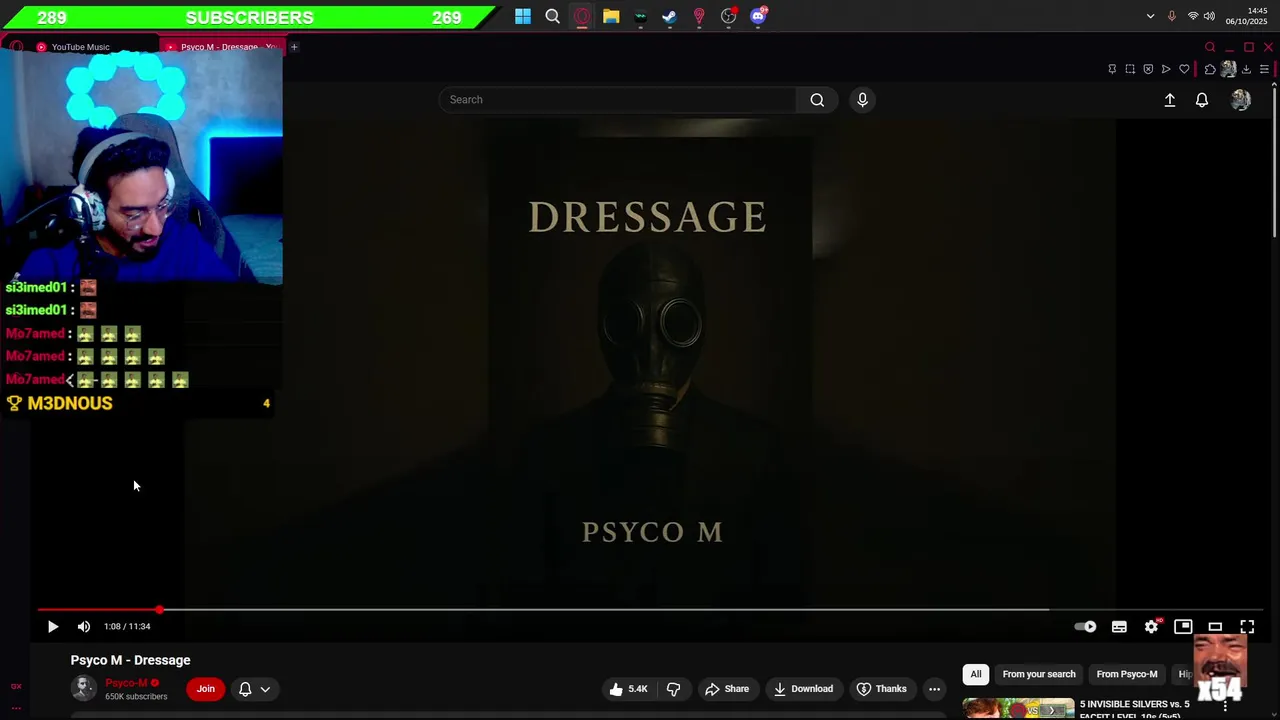
Task: Click the Share button
Action: point(727,689)
